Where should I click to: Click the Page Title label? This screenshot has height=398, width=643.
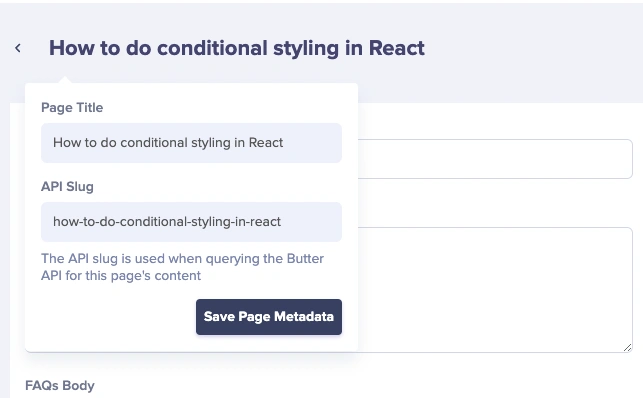pos(72,107)
